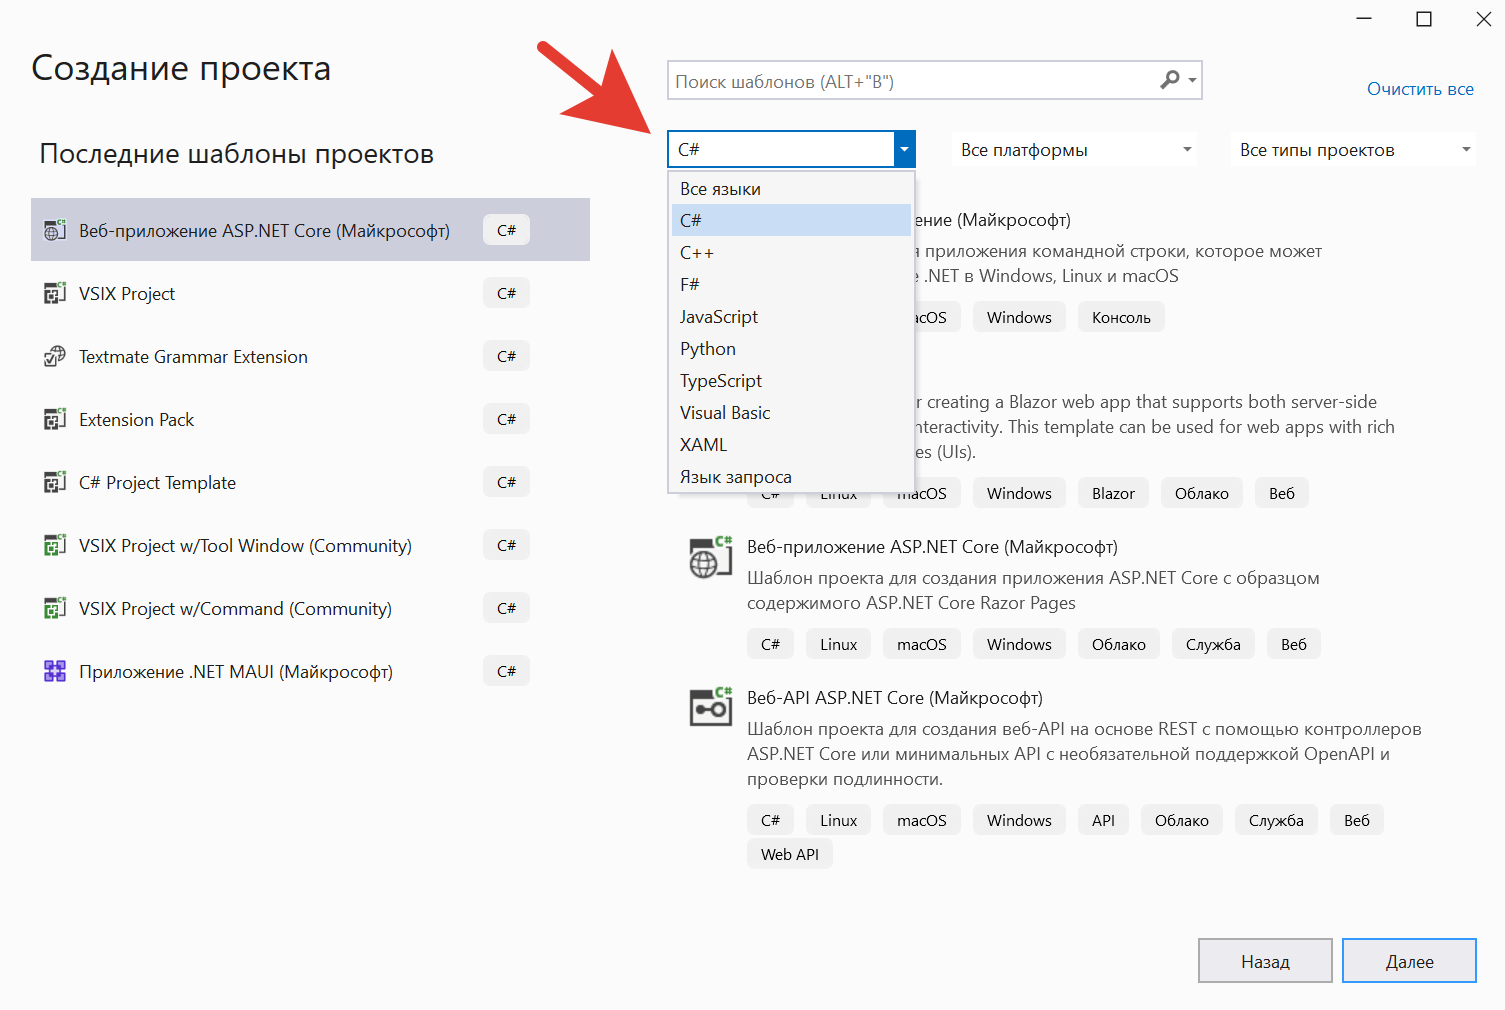
Task: Select C# Project Template in recent list
Action: pos(310,482)
